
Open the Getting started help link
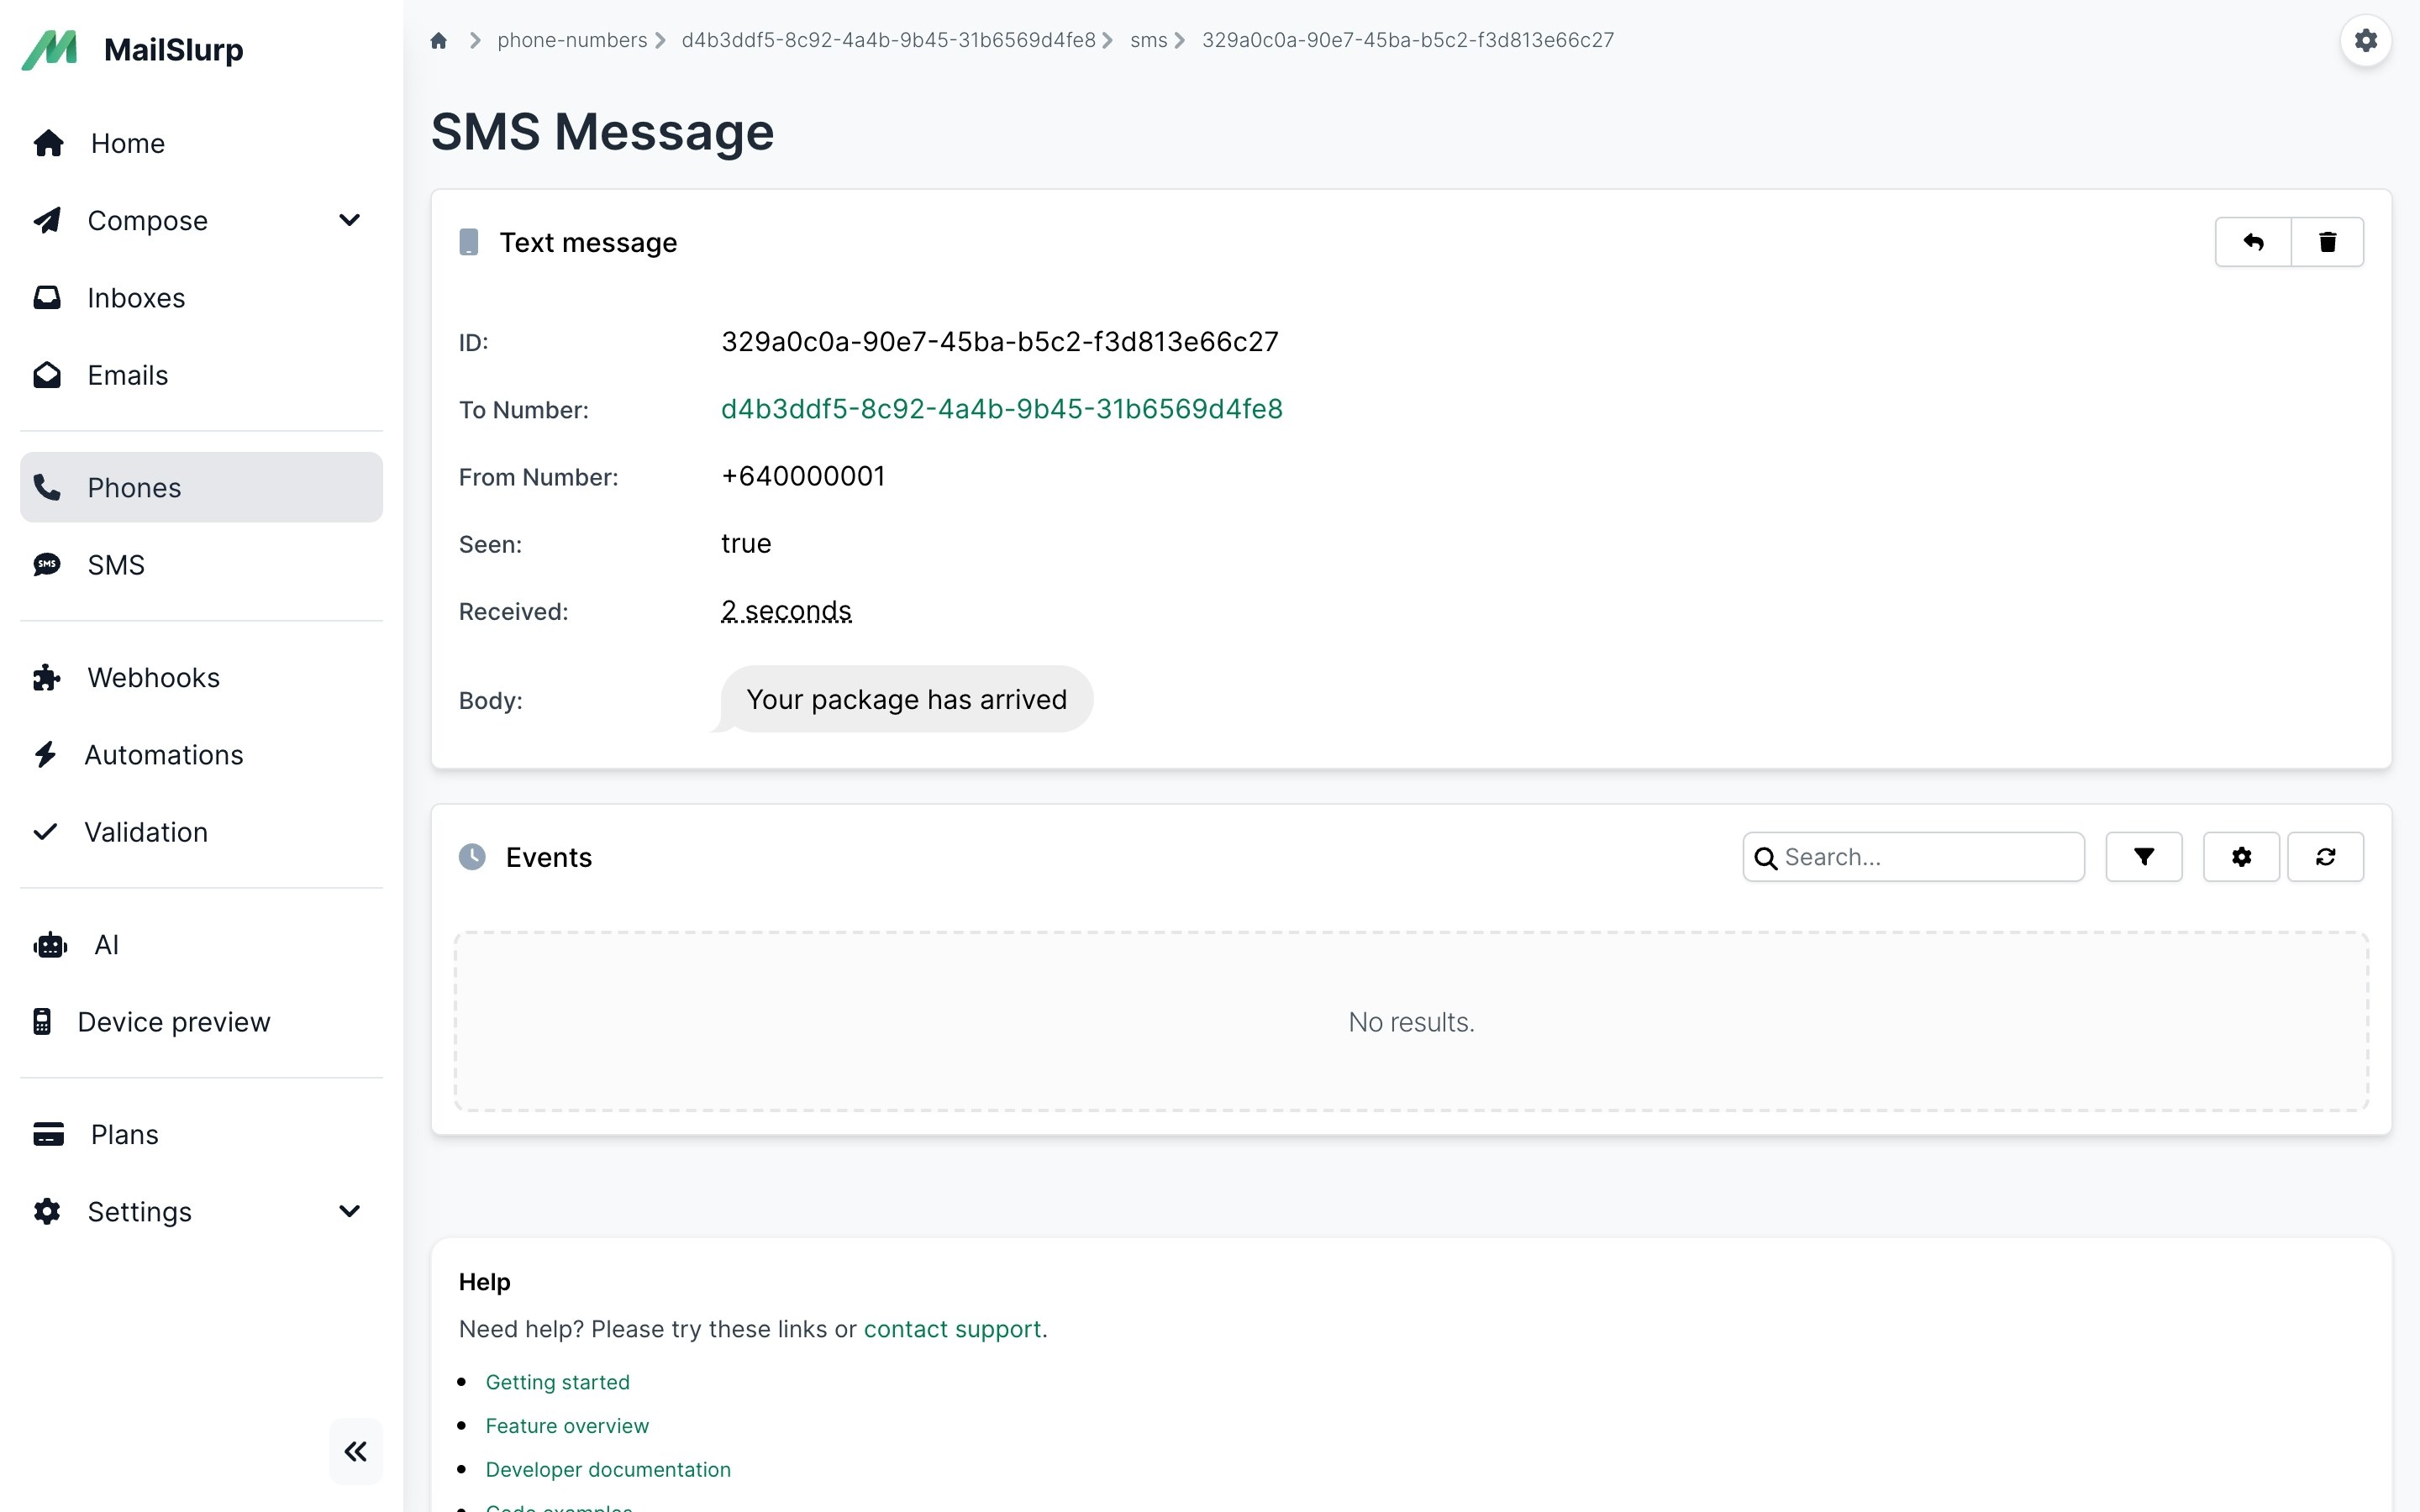(x=557, y=1382)
